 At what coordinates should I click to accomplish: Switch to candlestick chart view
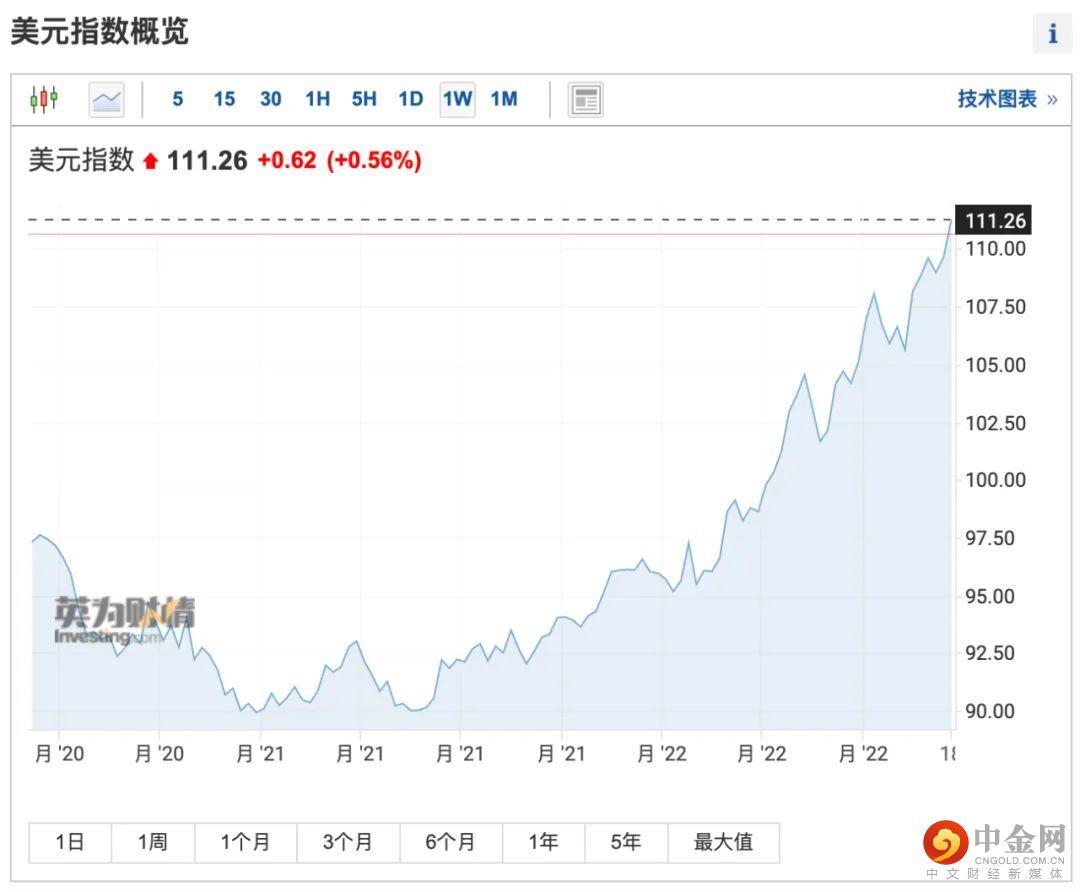click(43, 100)
